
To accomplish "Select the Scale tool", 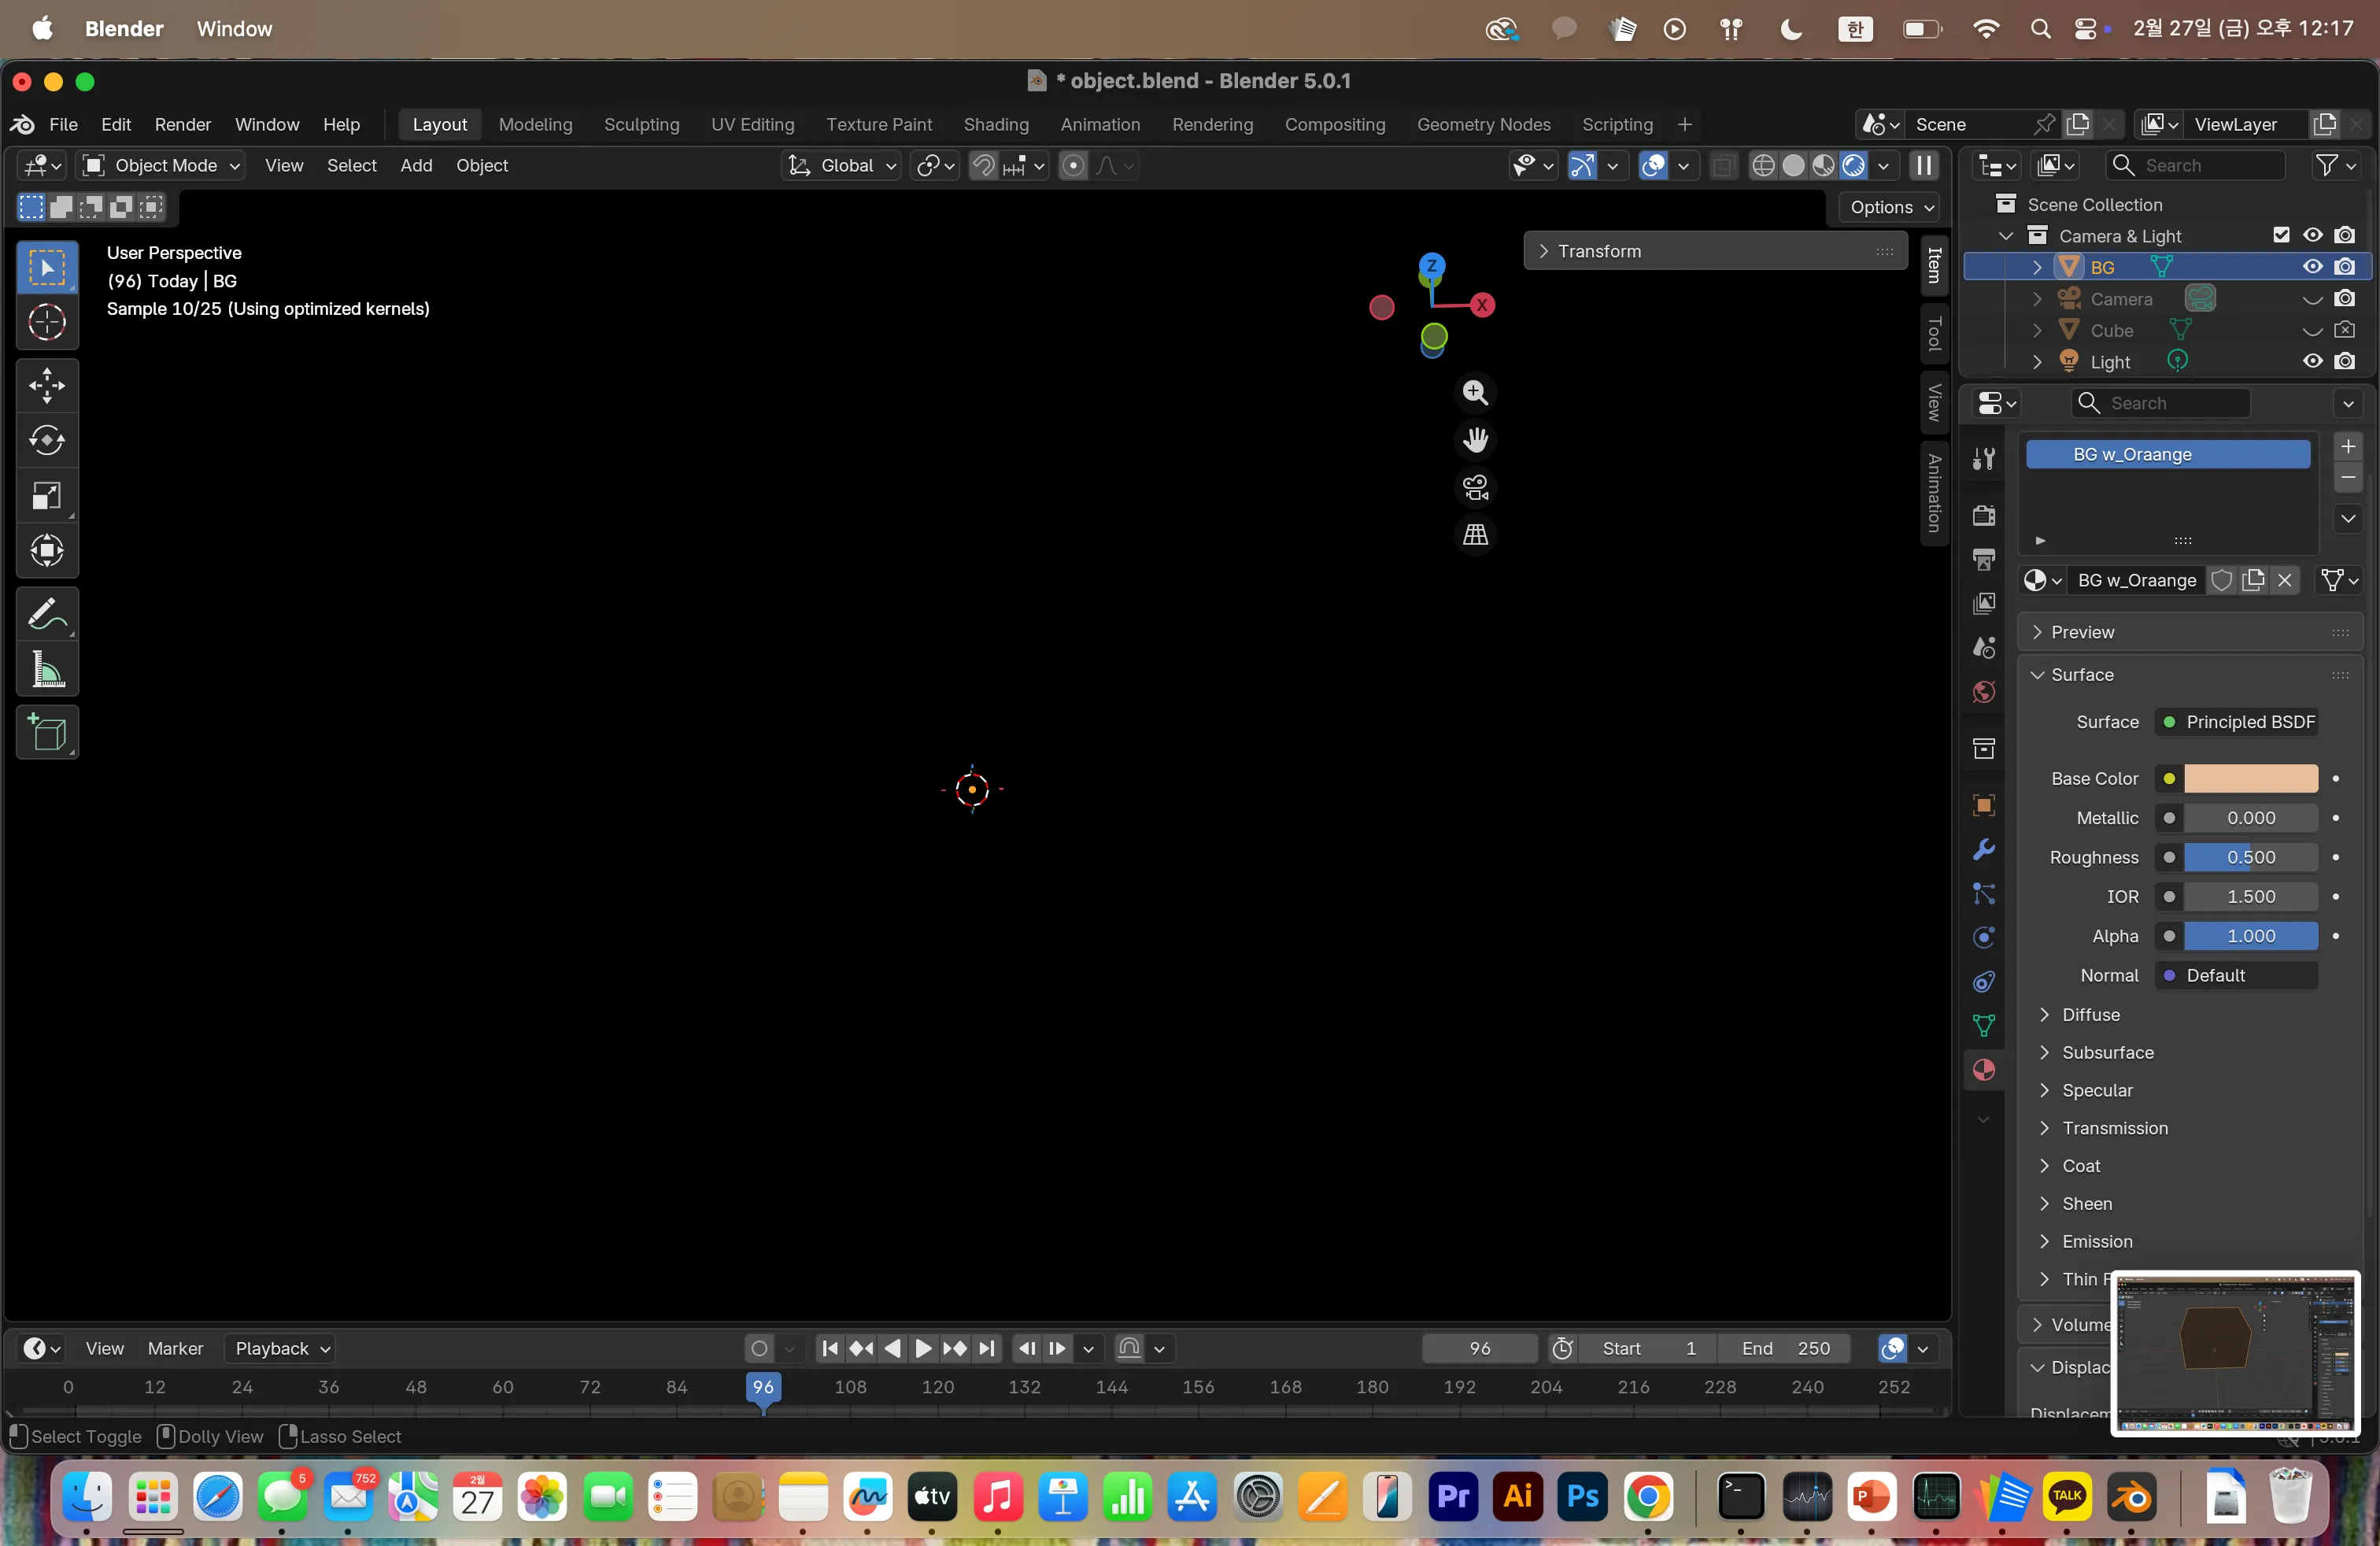I will [x=47, y=496].
